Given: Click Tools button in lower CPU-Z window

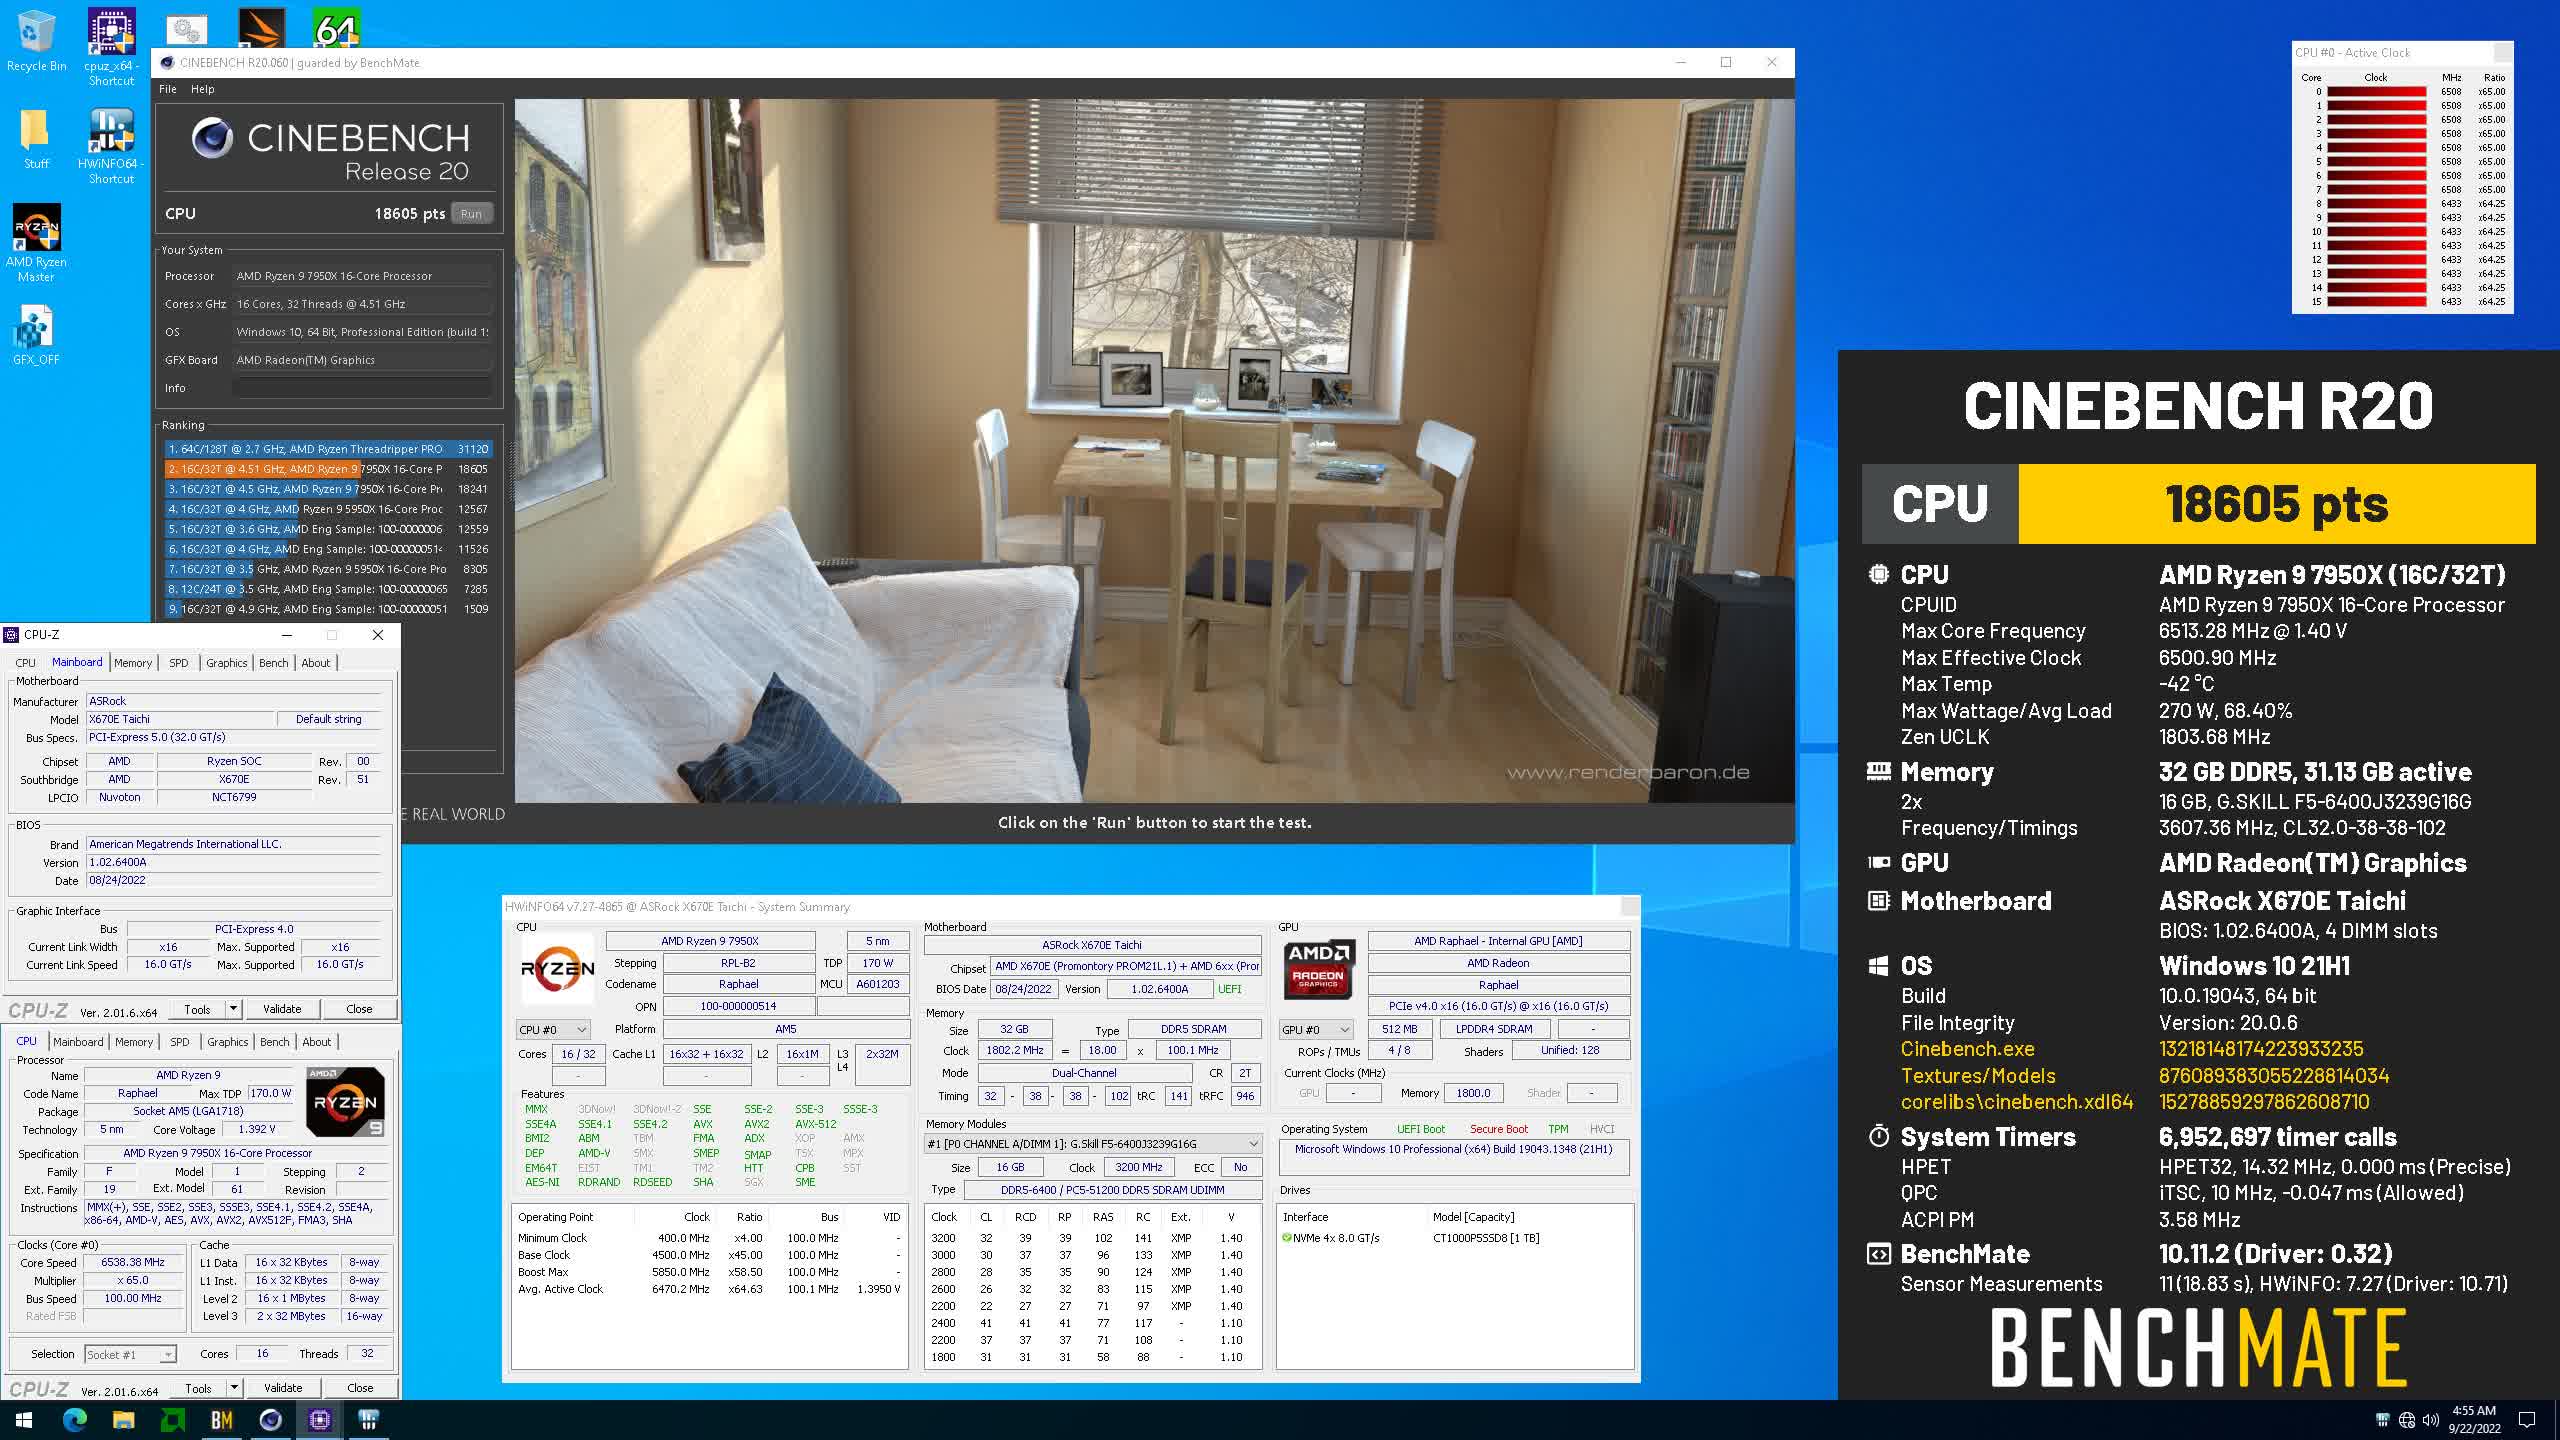Looking at the screenshot, I should pyautogui.click(x=198, y=1388).
